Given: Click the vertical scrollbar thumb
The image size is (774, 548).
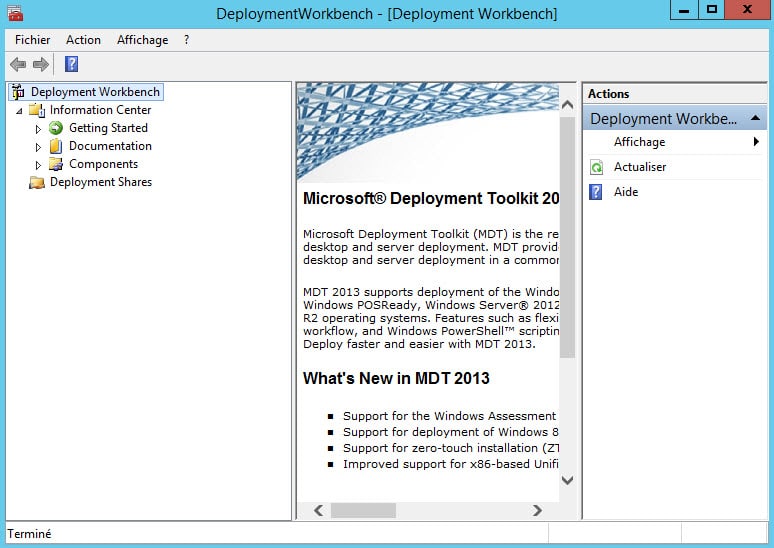Looking at the screenshot, I should tap(567, 237).
